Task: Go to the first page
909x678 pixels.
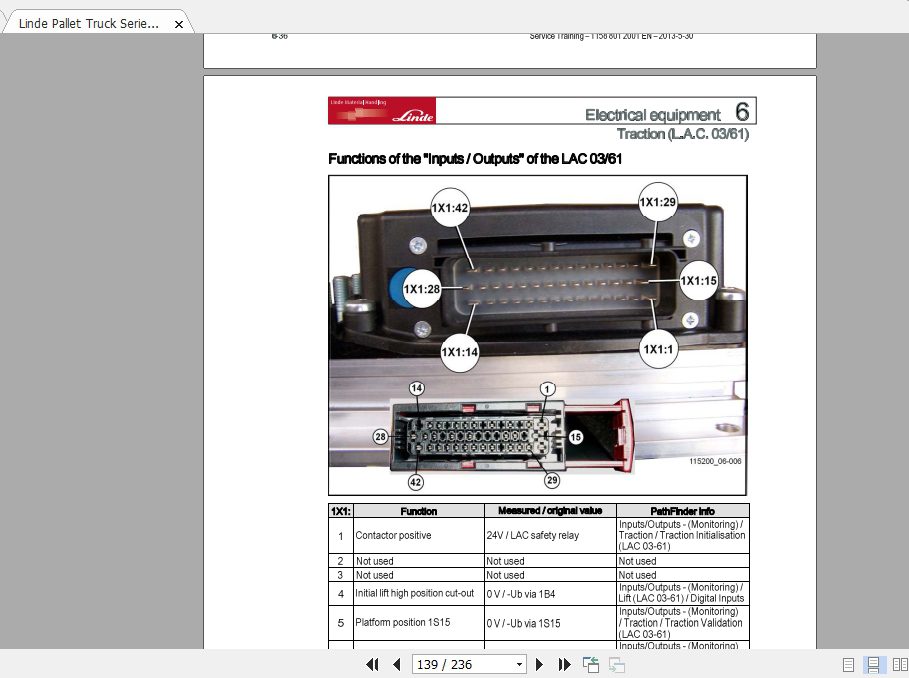Action: click(372, 664)
